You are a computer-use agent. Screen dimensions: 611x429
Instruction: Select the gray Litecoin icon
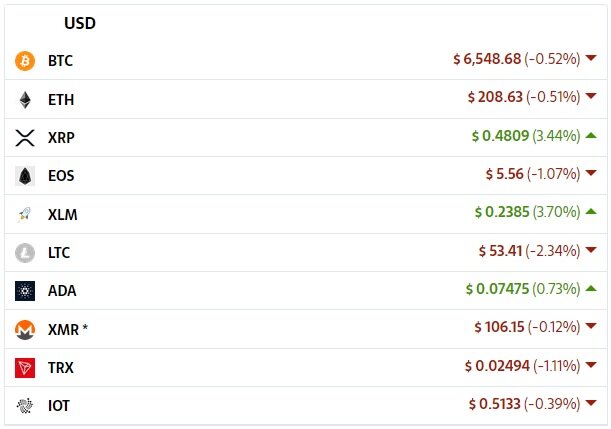coord(25,253)
